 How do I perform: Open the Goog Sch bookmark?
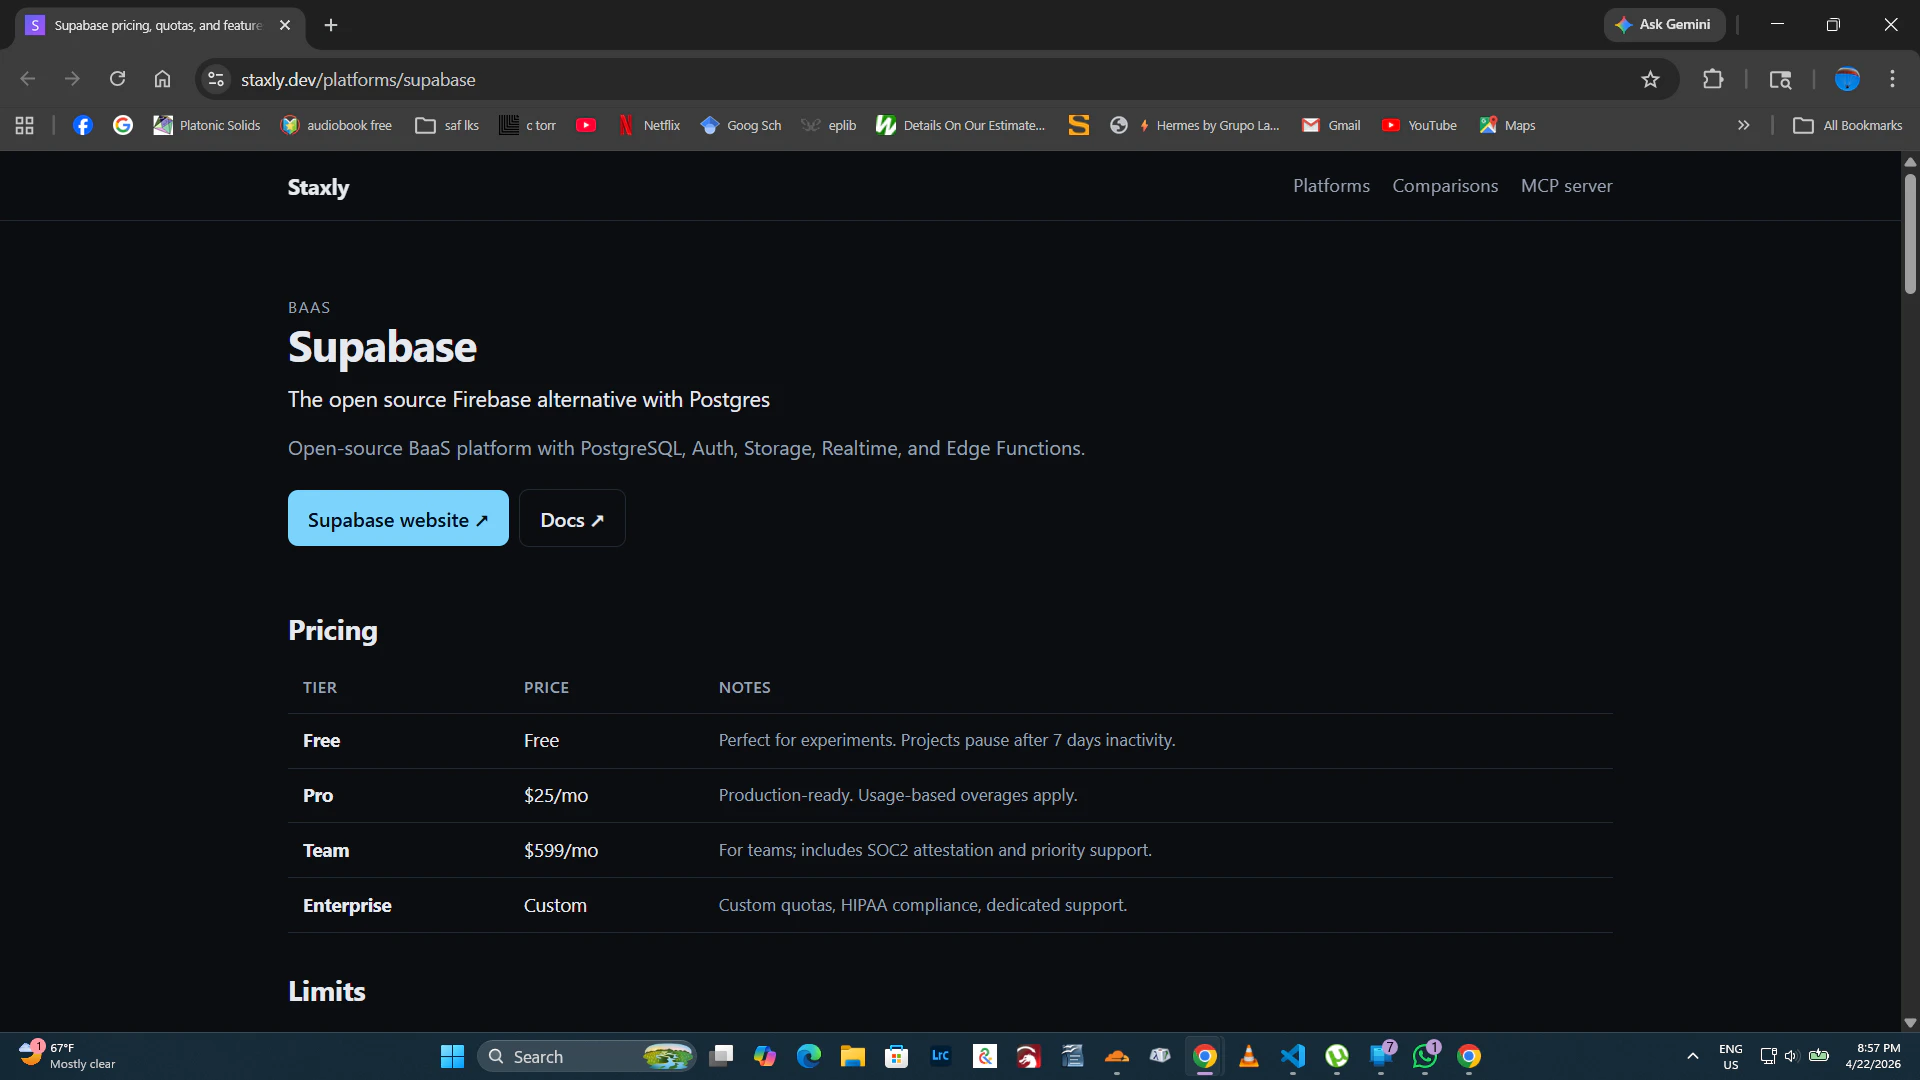(741, 125)
